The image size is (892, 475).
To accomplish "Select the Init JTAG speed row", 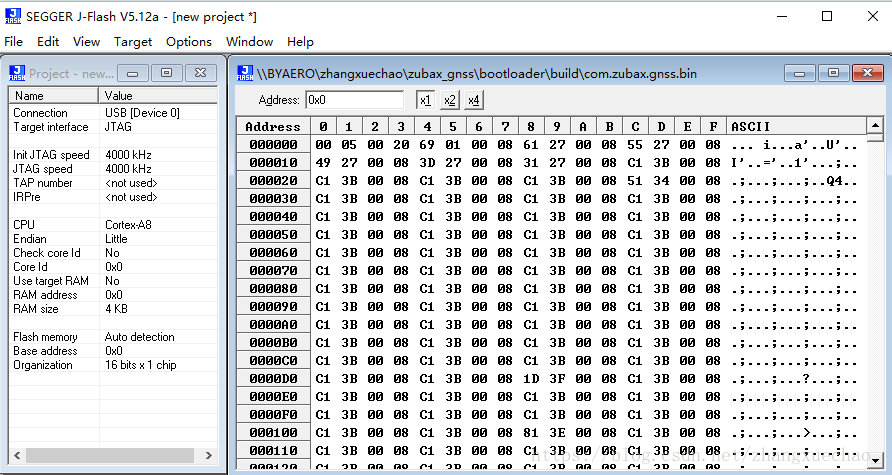I will point(113,155).
